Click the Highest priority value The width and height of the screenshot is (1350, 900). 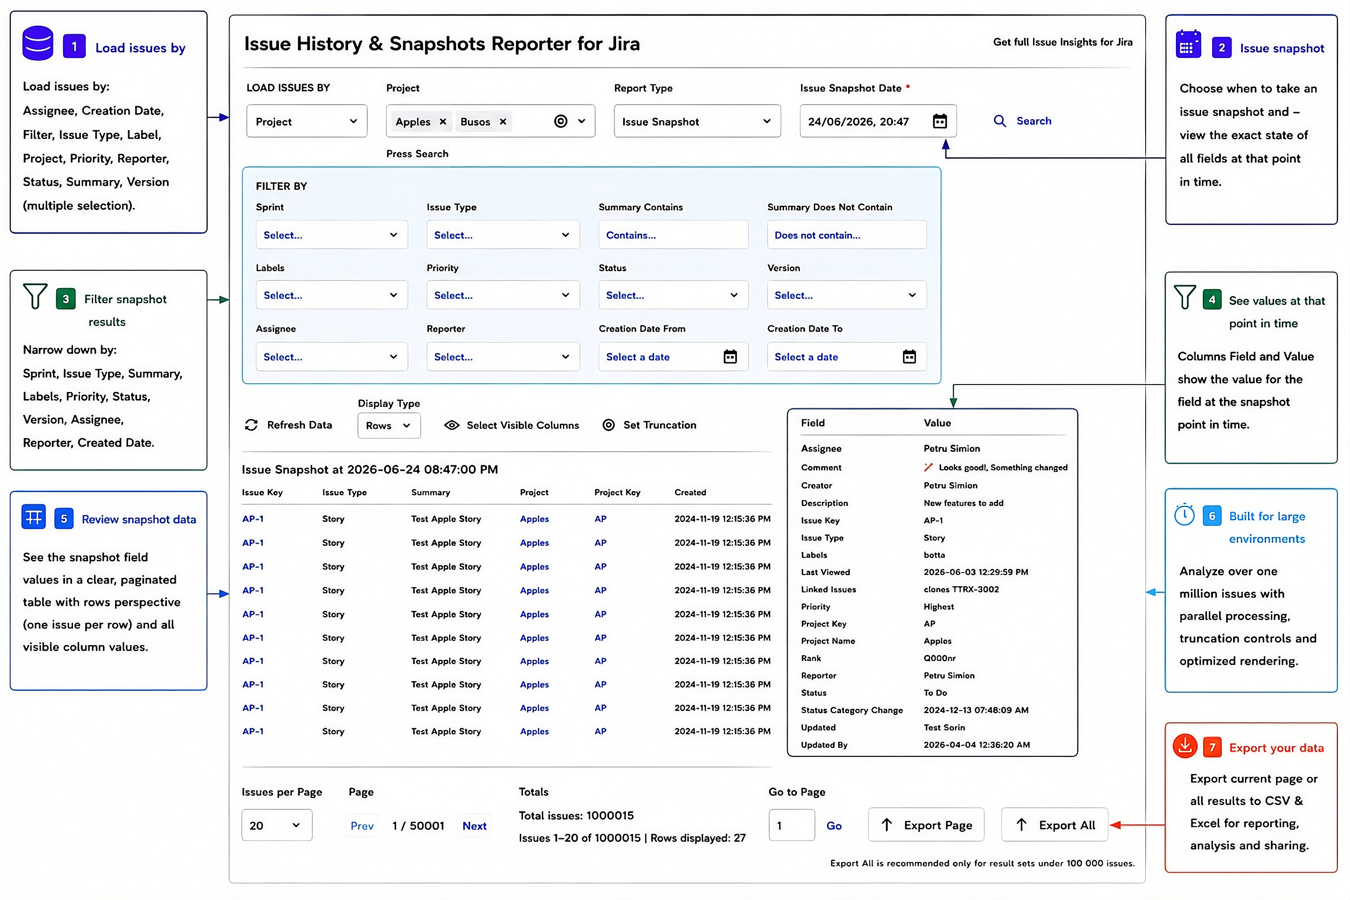point(939,606)
